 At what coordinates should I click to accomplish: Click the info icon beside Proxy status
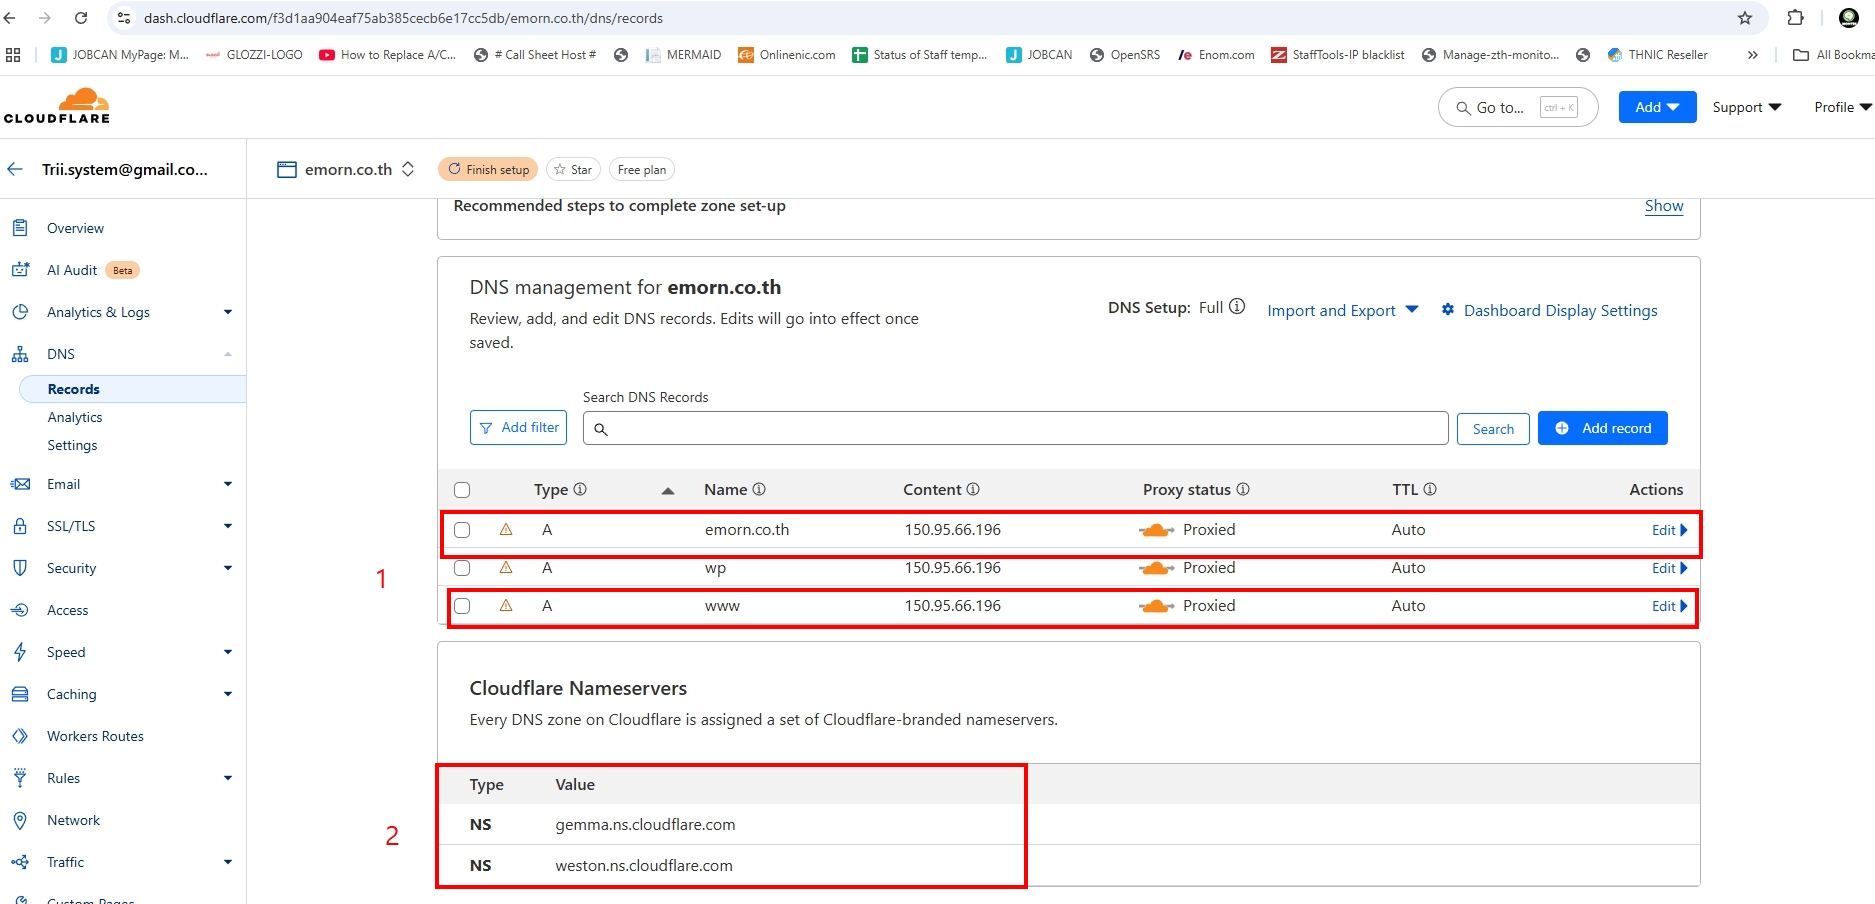click(x=1243, y=489)
